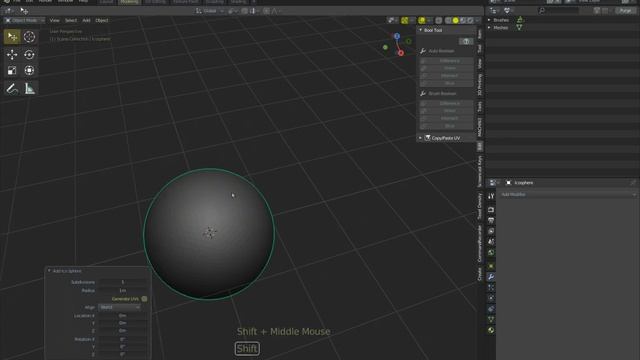Open the Output properties tab
This screenshot has height=360, width=640.
pyautogui.click(x=491, y=220)
